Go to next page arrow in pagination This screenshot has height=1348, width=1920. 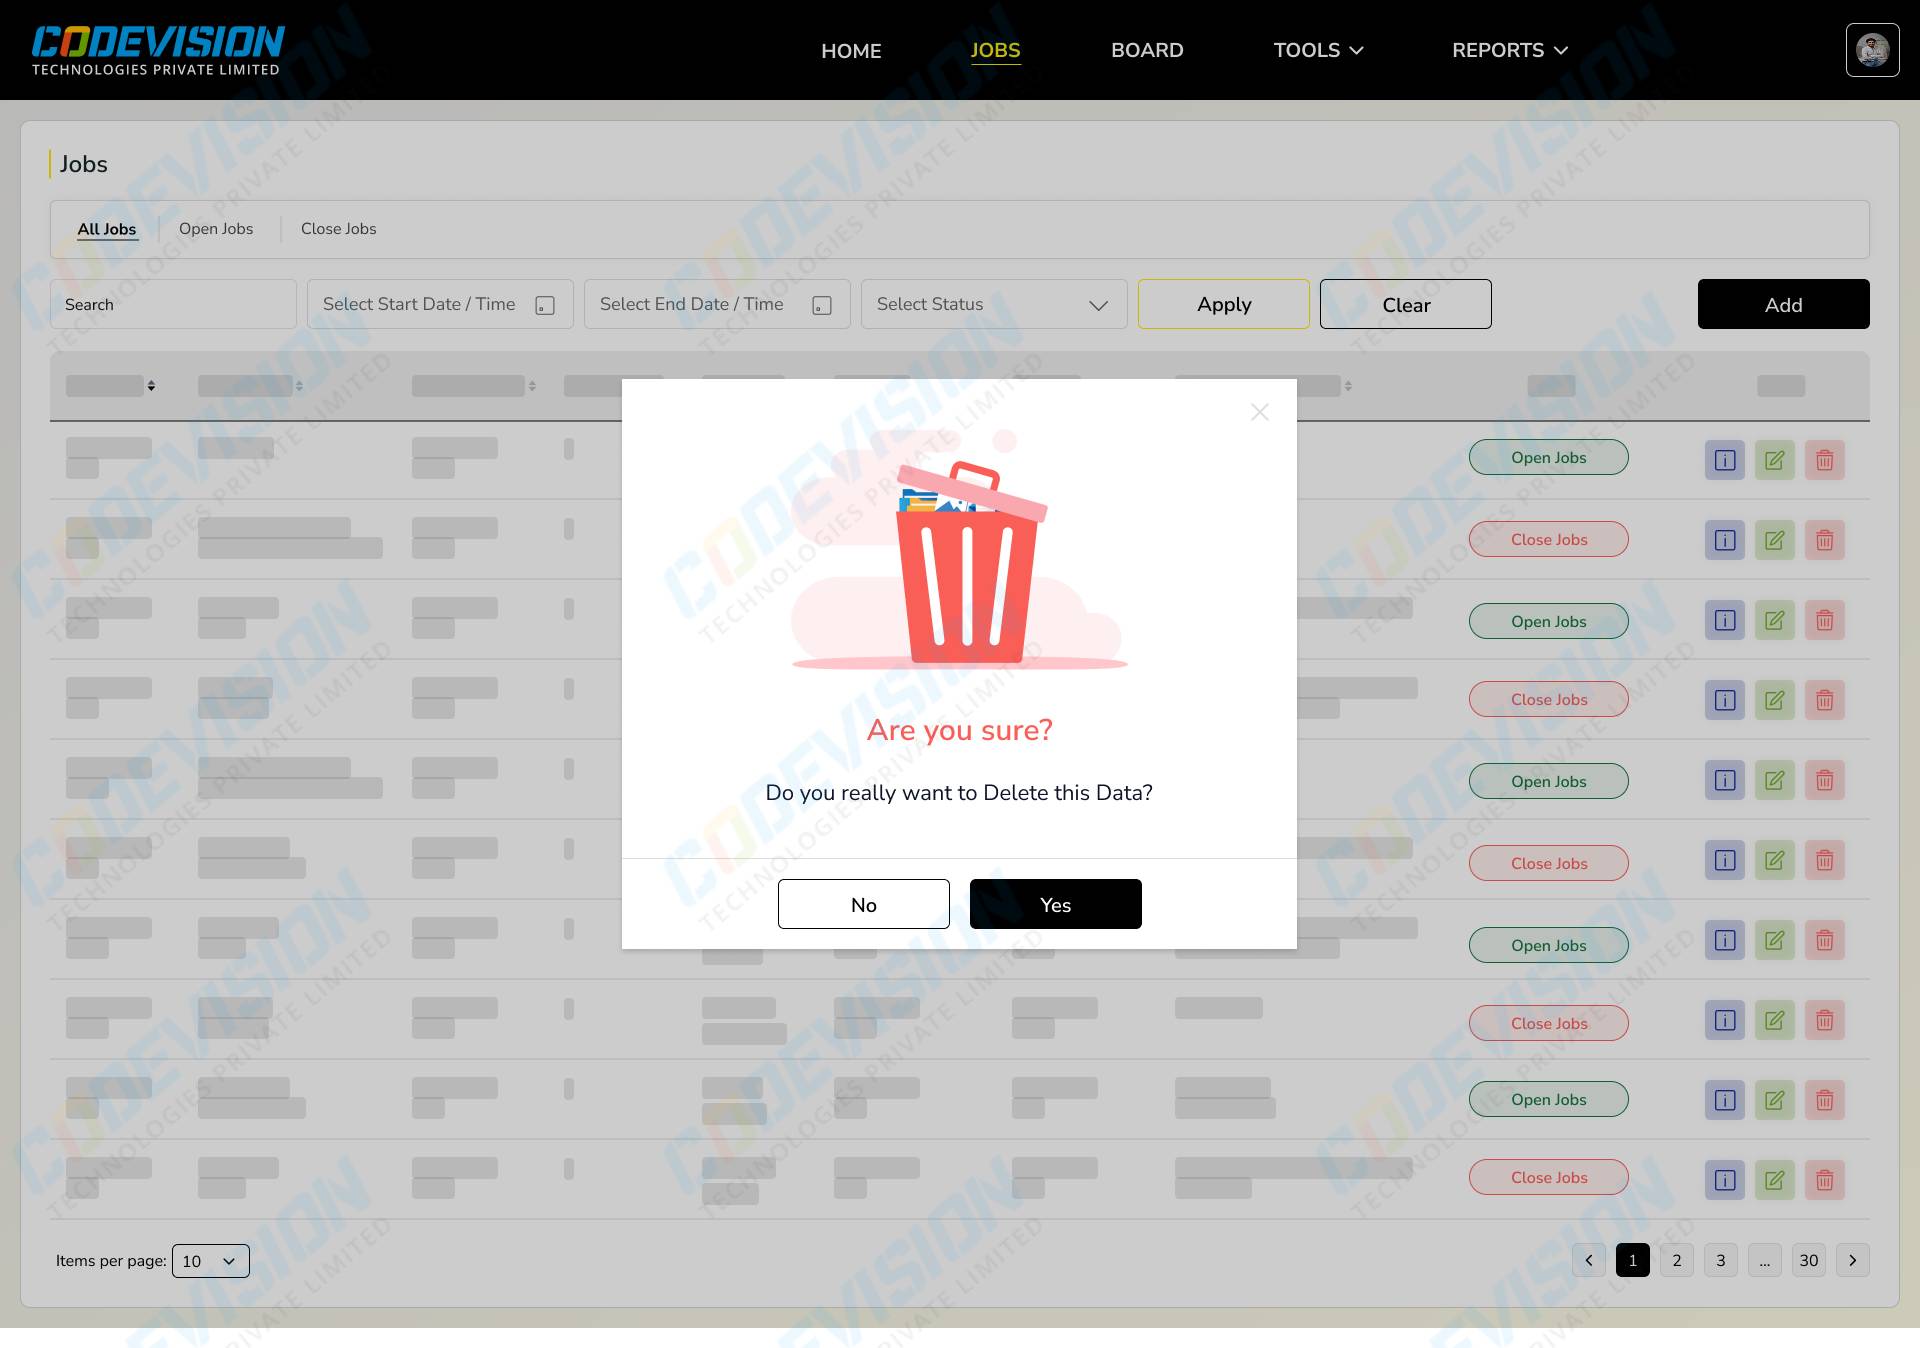(1852, 1260)
